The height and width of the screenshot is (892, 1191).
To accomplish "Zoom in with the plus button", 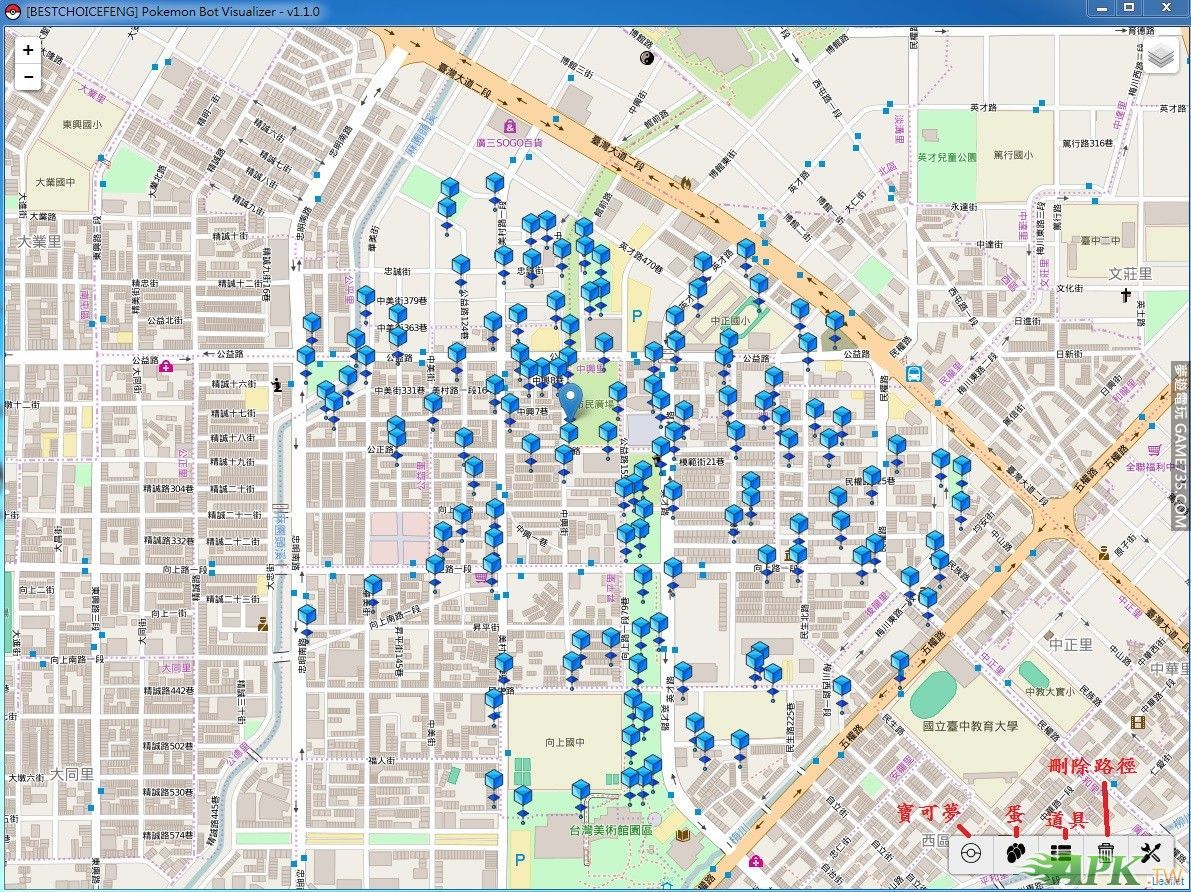I will point(28,50).
